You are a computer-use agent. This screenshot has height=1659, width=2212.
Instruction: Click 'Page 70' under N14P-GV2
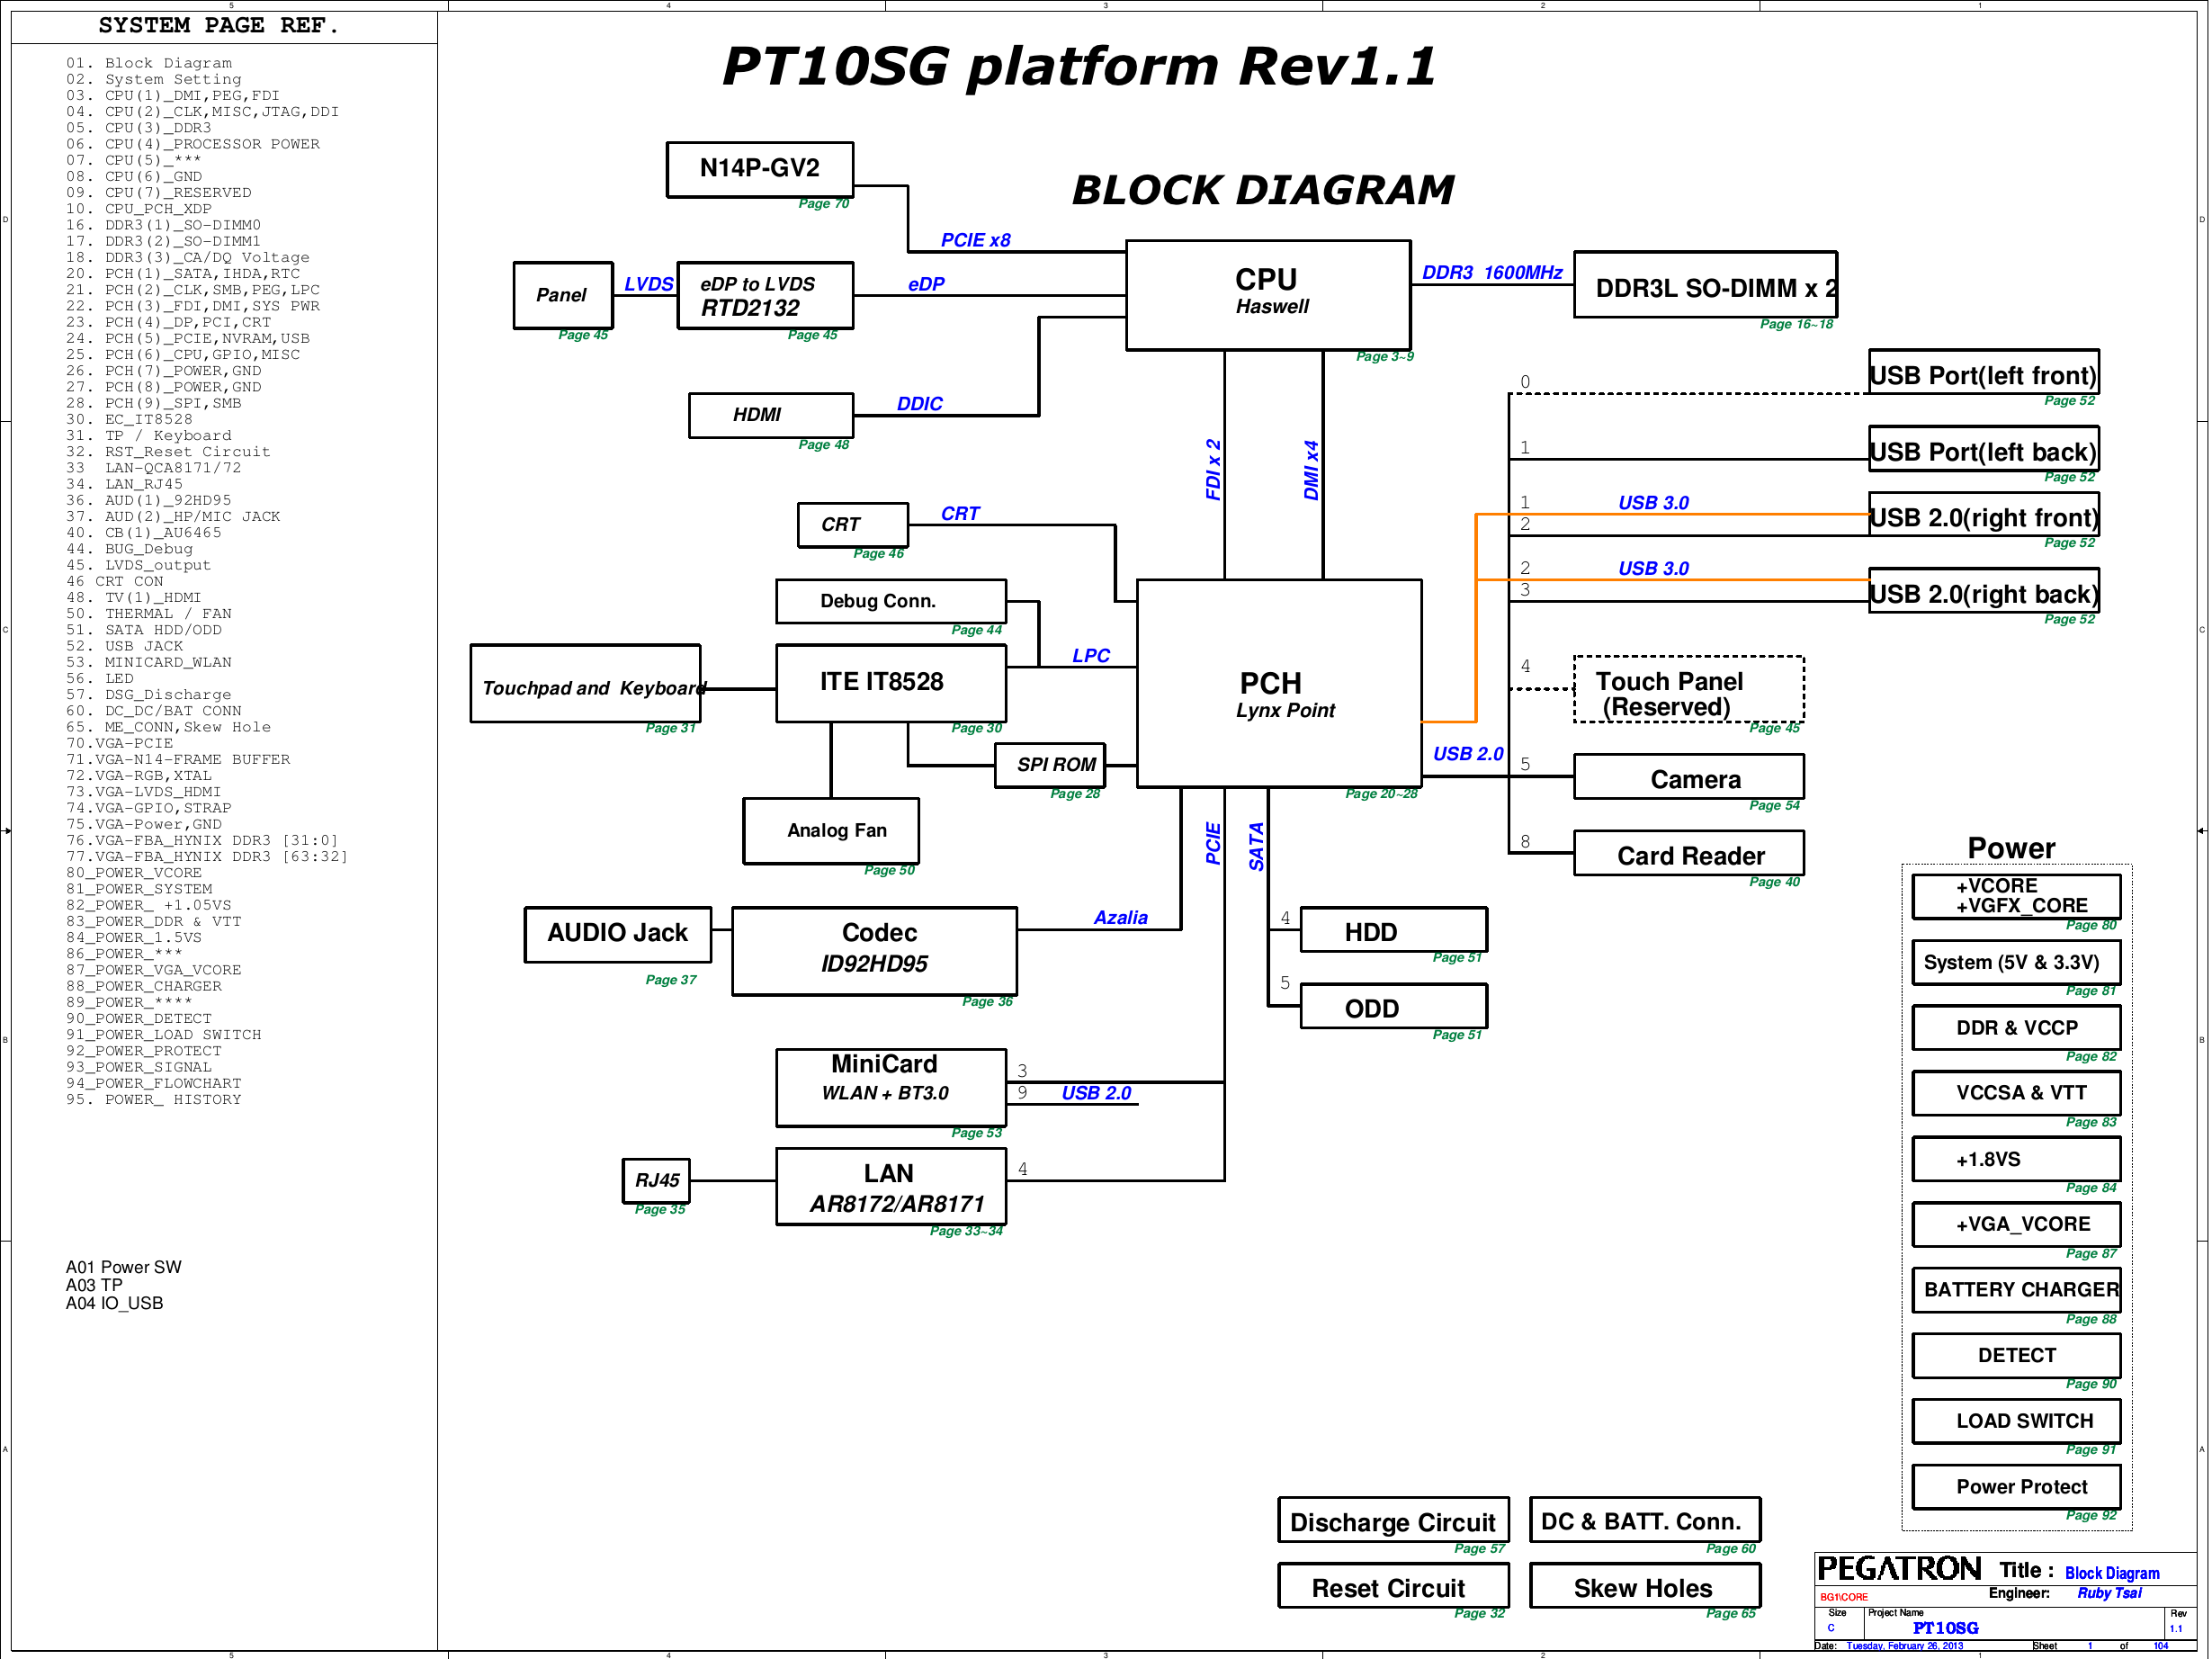coord(823,203)
